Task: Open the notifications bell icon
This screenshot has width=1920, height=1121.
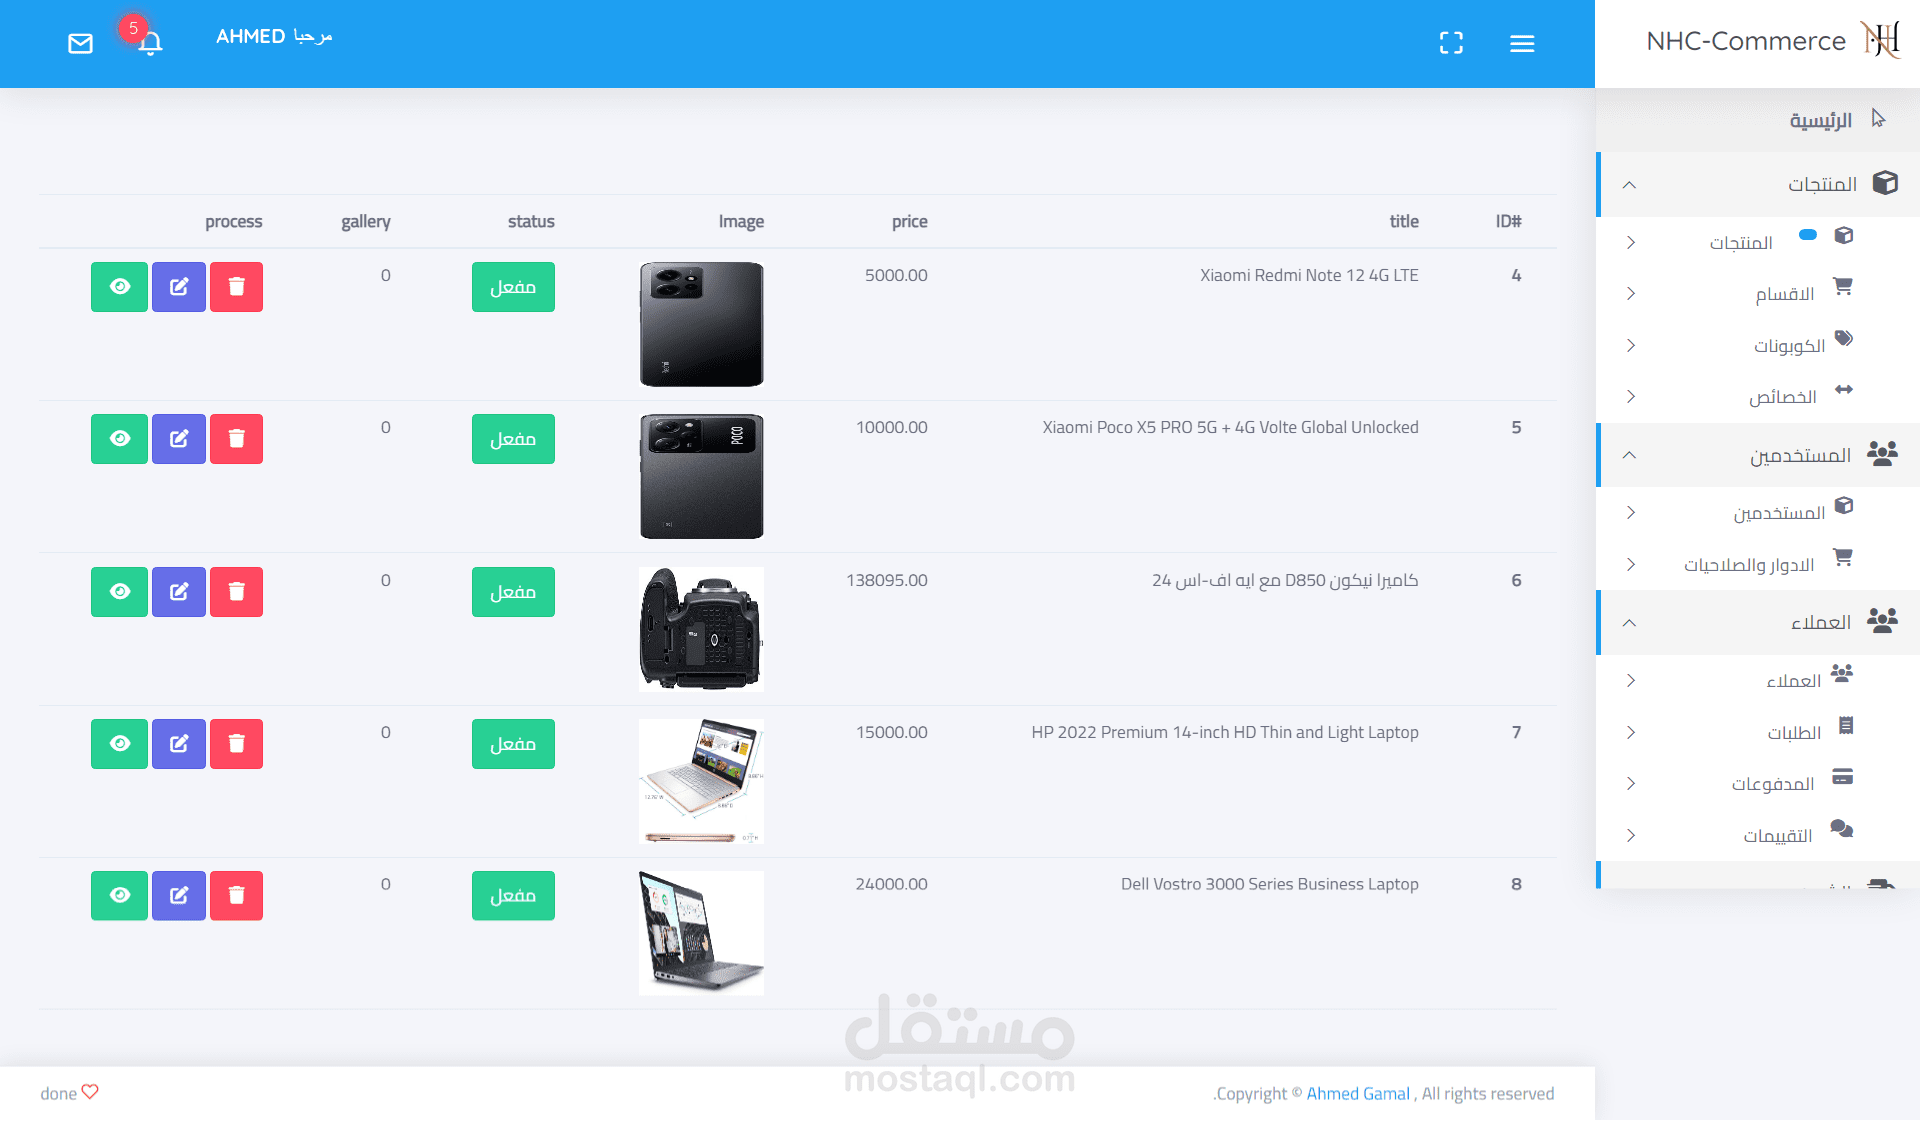Action: coord(150,43)
